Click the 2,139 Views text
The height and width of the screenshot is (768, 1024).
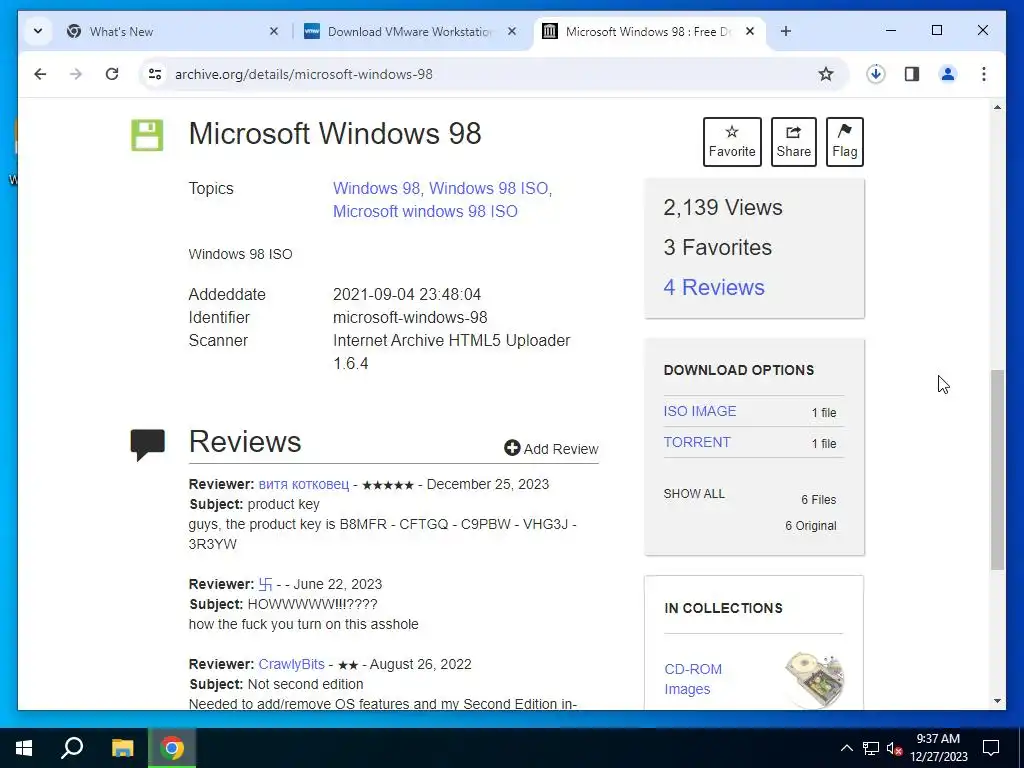click(722, 208)
